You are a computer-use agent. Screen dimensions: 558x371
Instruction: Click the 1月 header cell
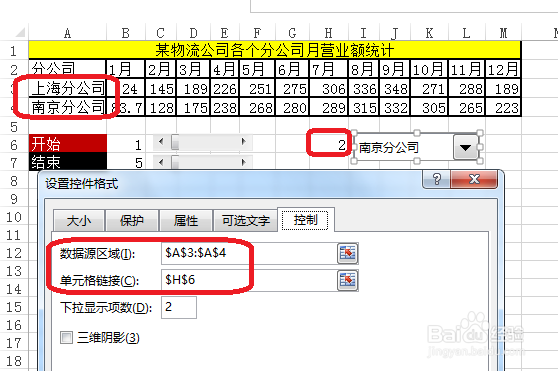[x=126, y=69]
